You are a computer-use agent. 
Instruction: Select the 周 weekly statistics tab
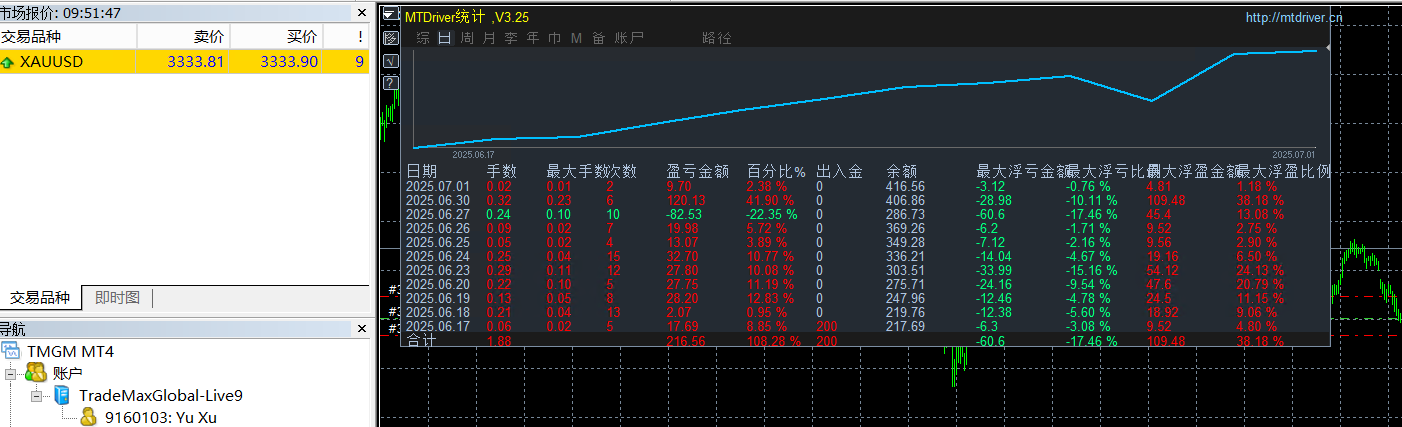click(467, 38)
